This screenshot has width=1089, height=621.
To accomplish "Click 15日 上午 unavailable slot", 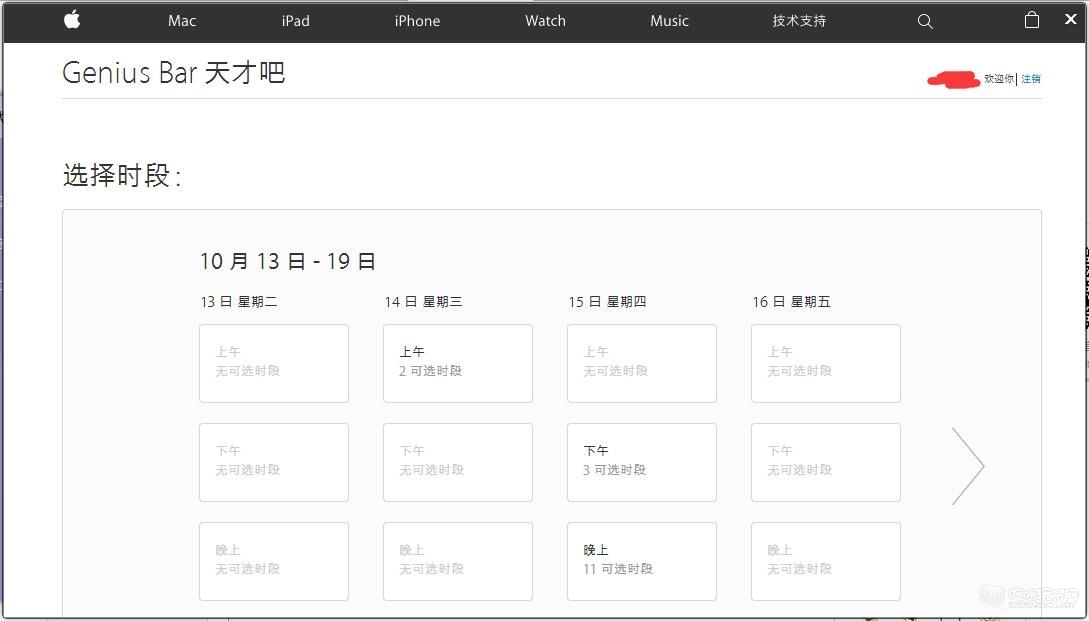I will (642, 363).
